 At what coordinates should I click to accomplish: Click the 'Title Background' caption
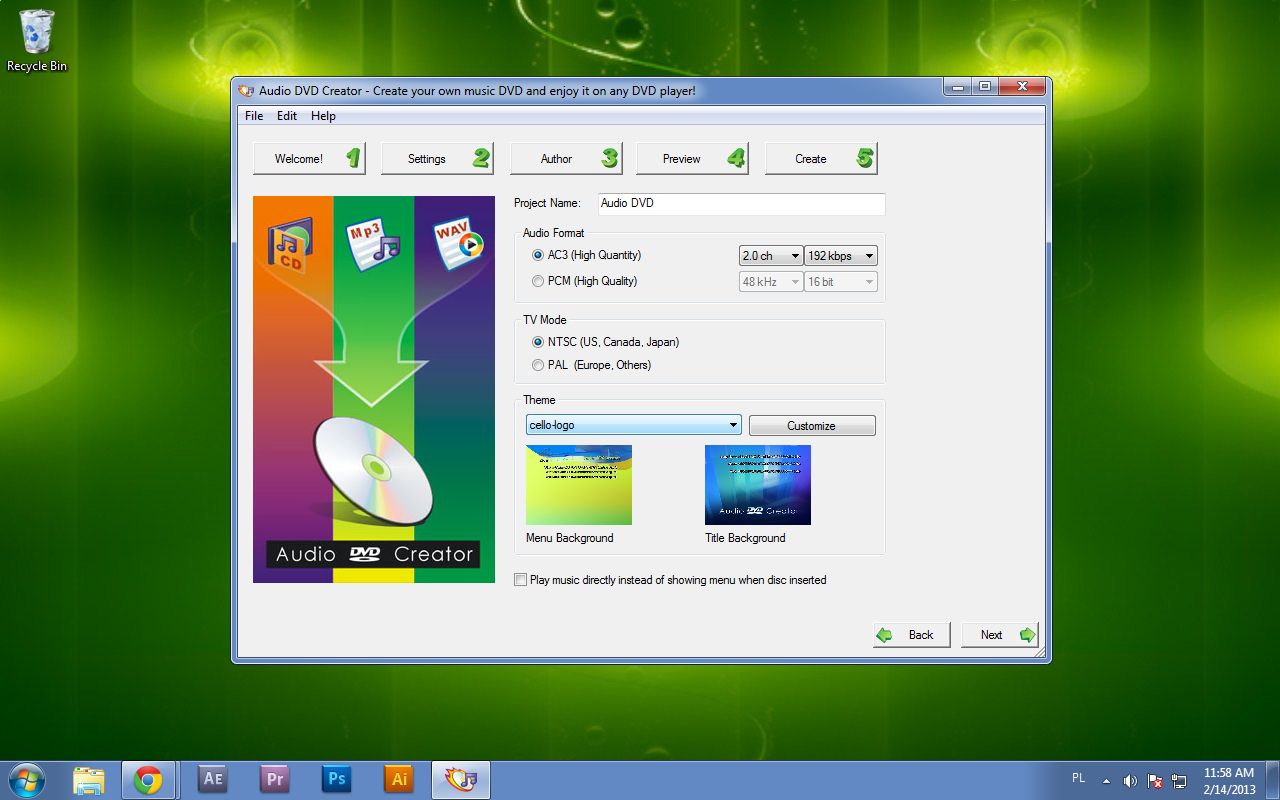(x=745, y=538)
